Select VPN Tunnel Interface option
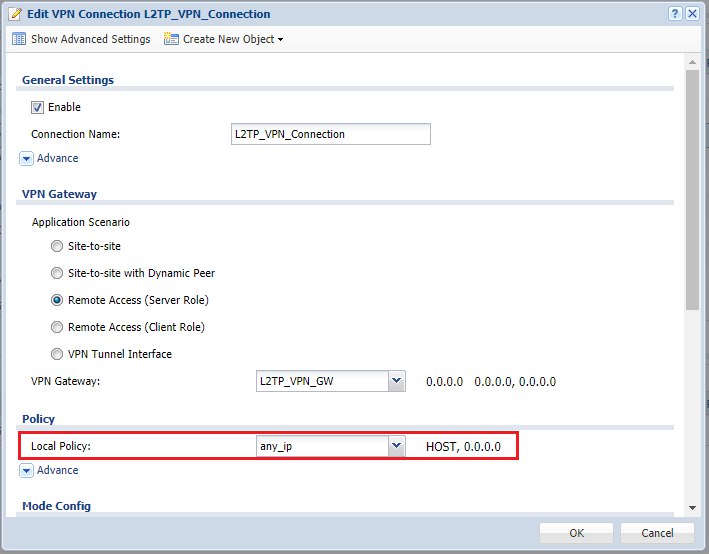Viewport: 709px width, 554px height. click(57, 354)
